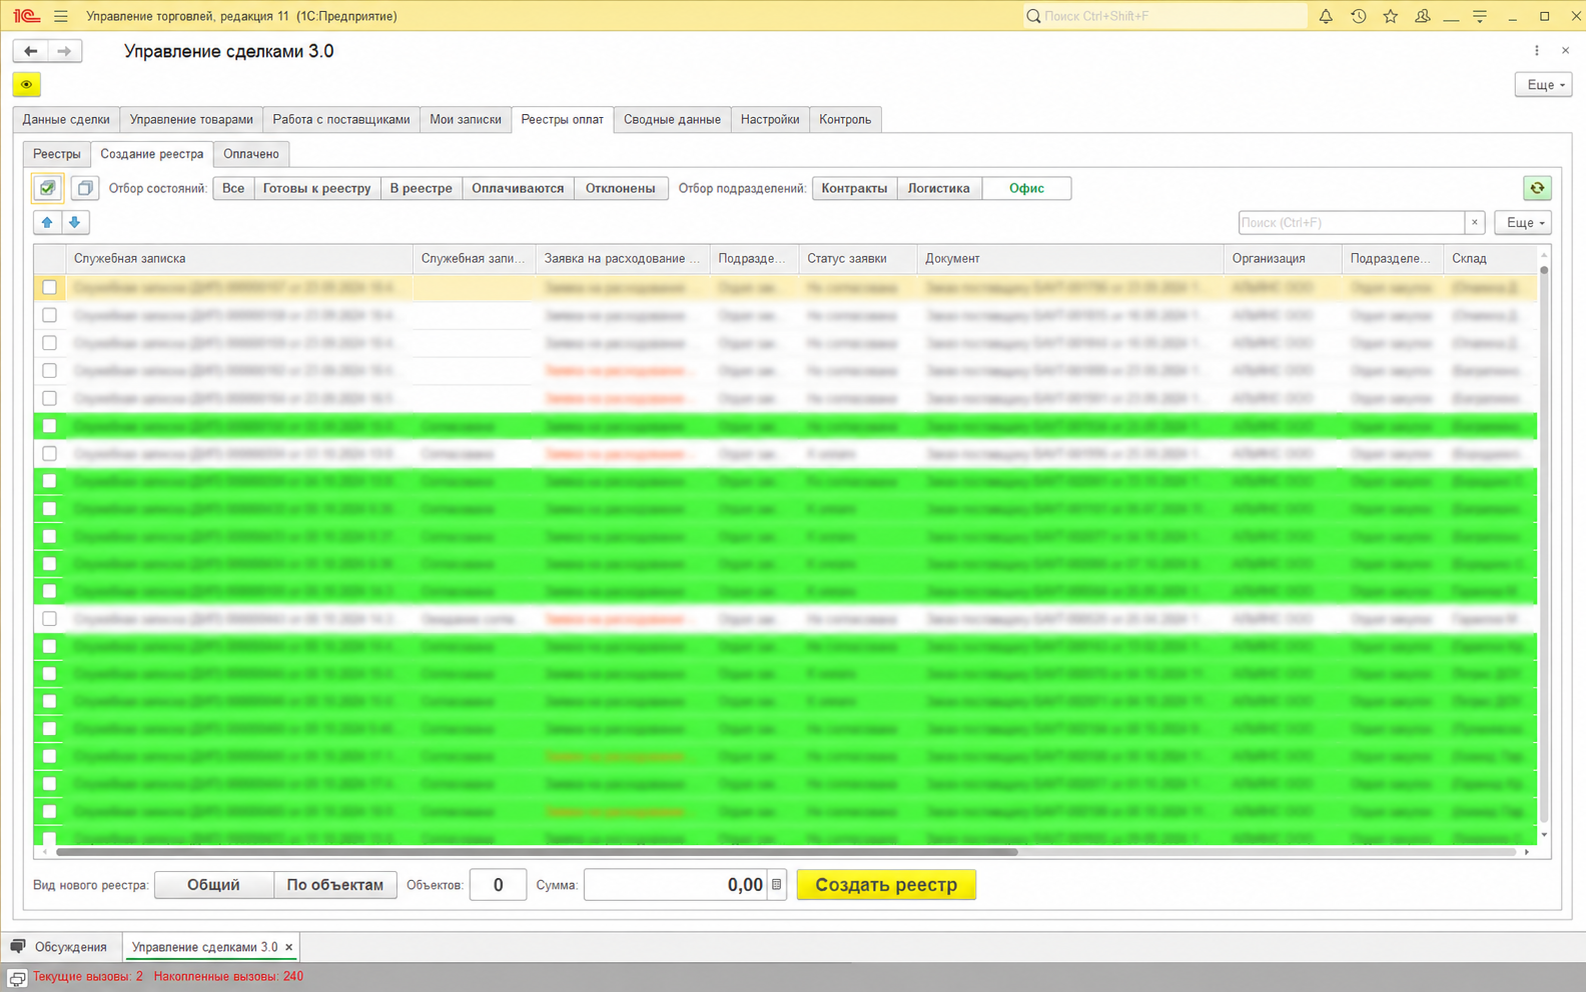Open favorites star icon
1586x992 pixels.
(x=1390, y=16)
